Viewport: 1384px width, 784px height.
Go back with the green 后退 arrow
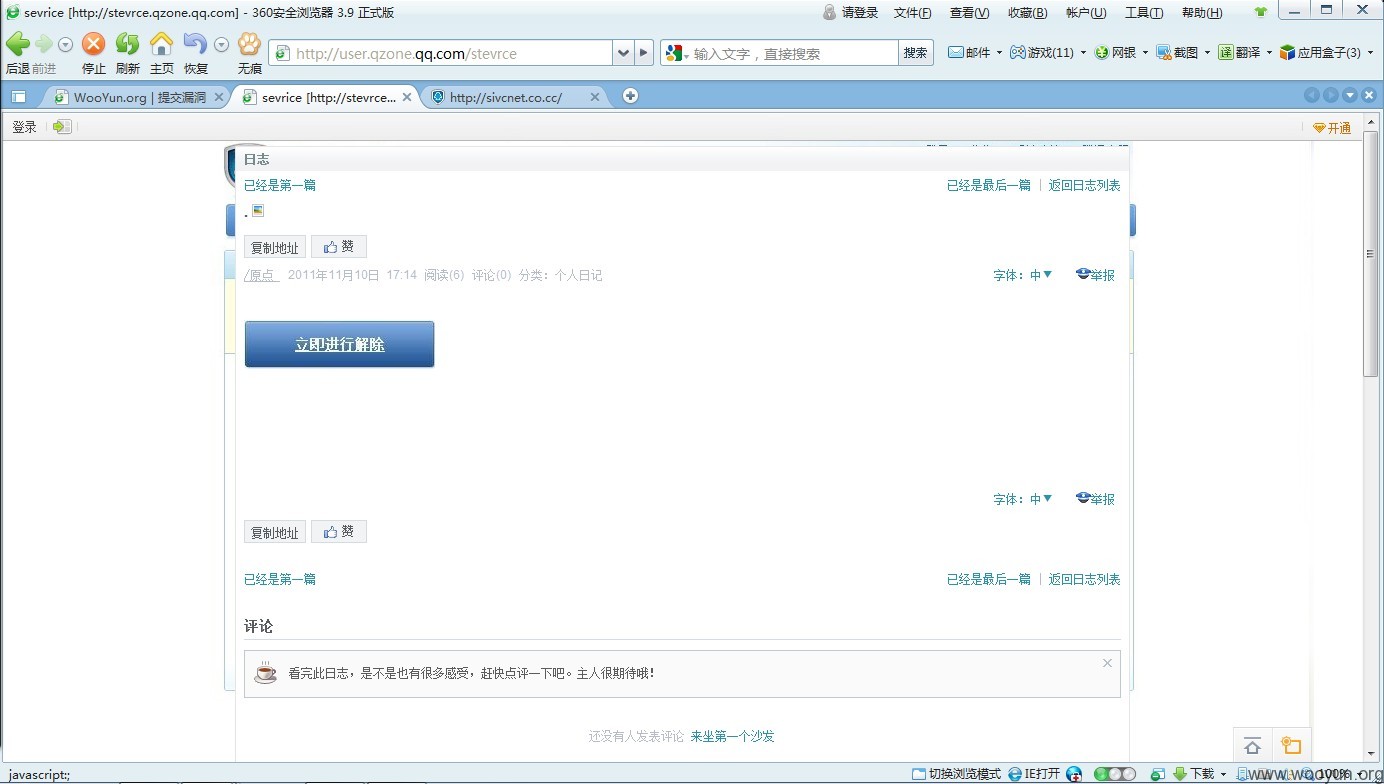coord(17,44)
